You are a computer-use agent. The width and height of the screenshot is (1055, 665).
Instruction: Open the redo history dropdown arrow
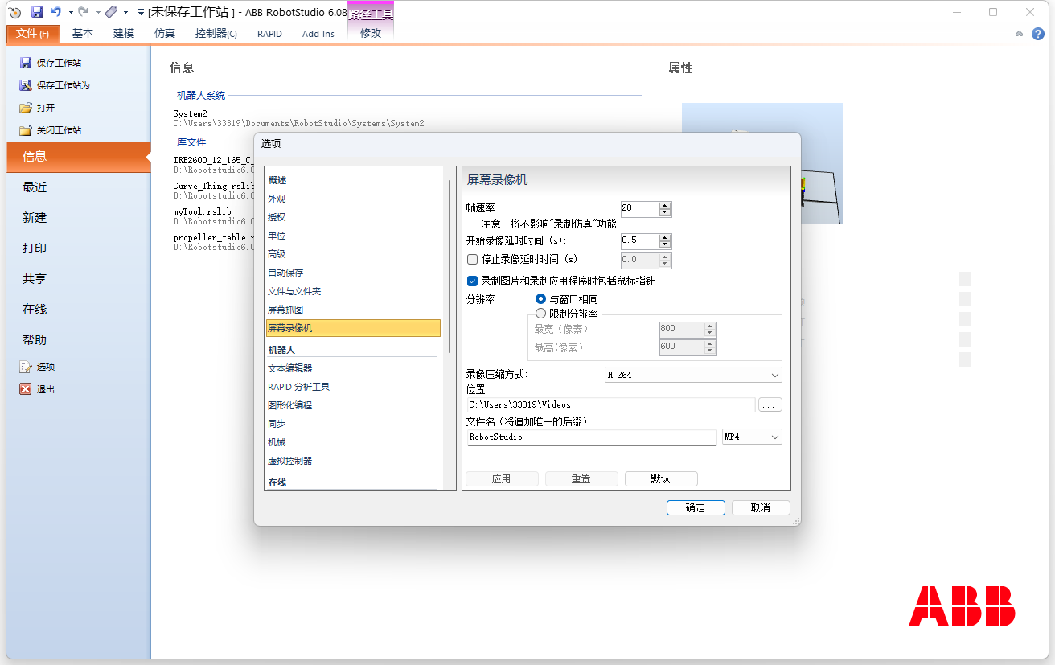98,12
